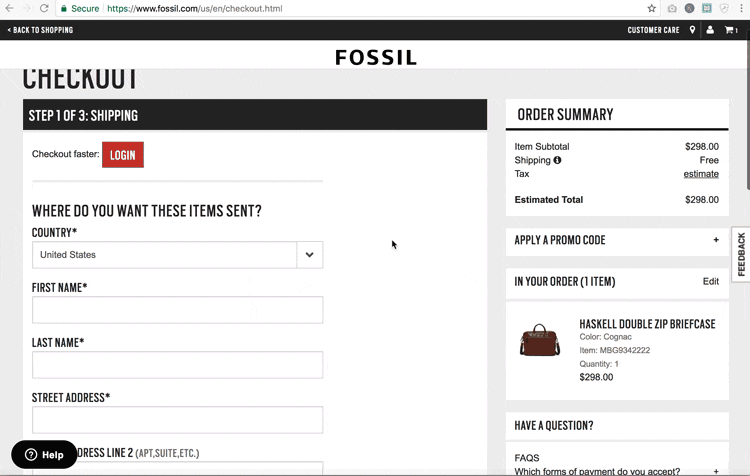Open the shopping cart icon
This screenshot has height=476, width=750.
coord(730,30)
